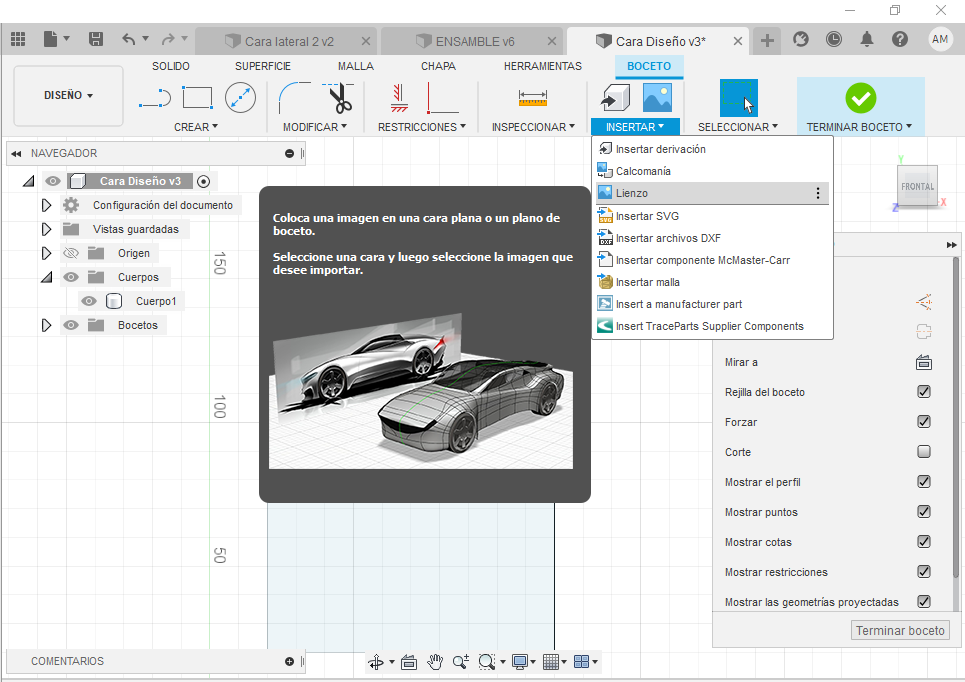Click the Measure ruler icon
The image size is (965, 682).
(x=532, y=97)
